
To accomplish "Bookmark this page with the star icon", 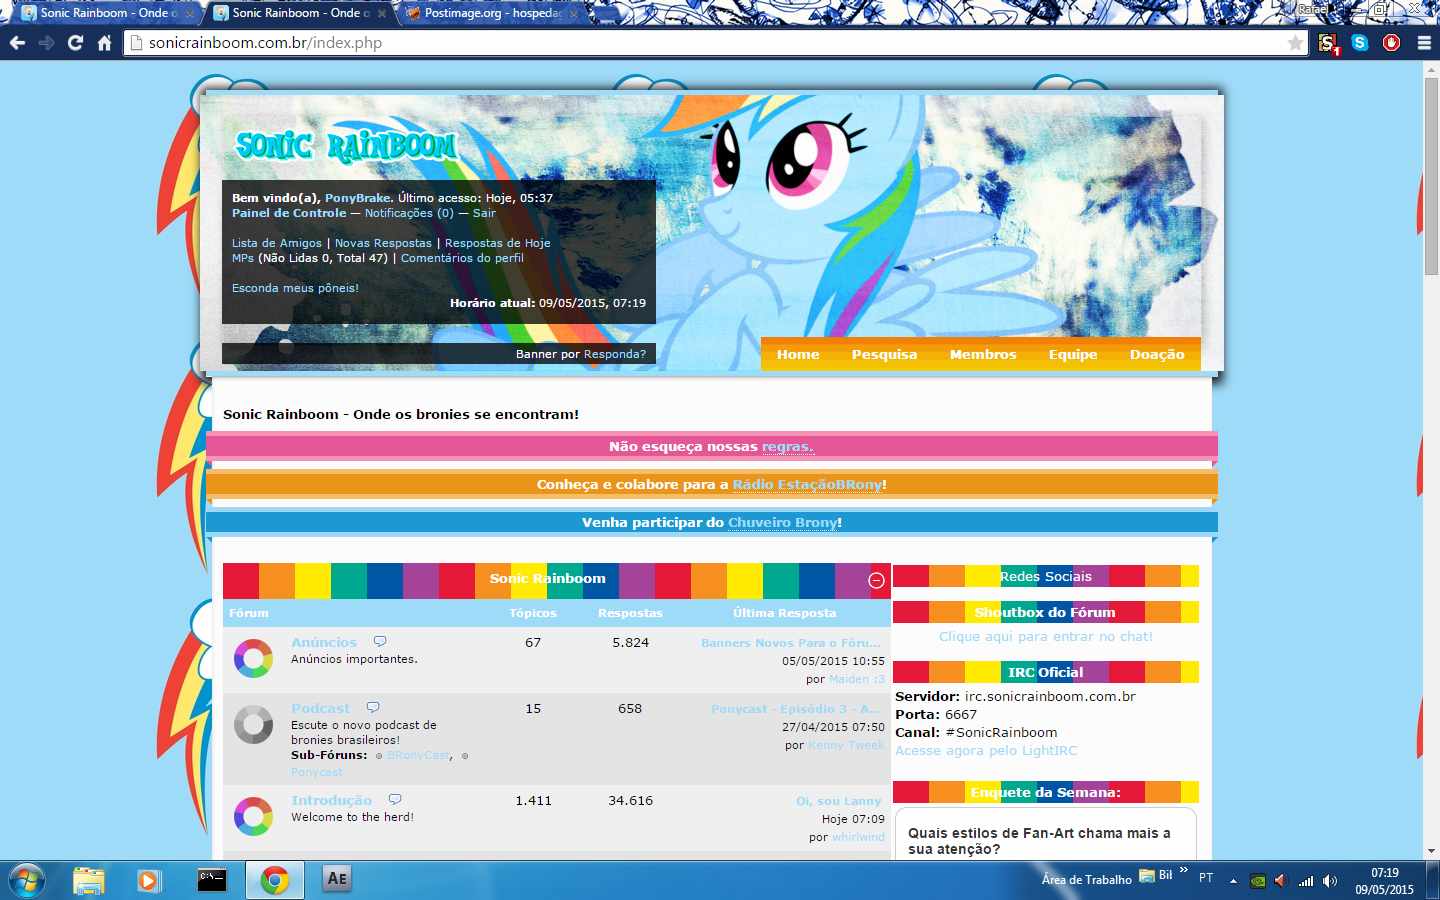I will pyautogui.click(x=1295, y=43).
